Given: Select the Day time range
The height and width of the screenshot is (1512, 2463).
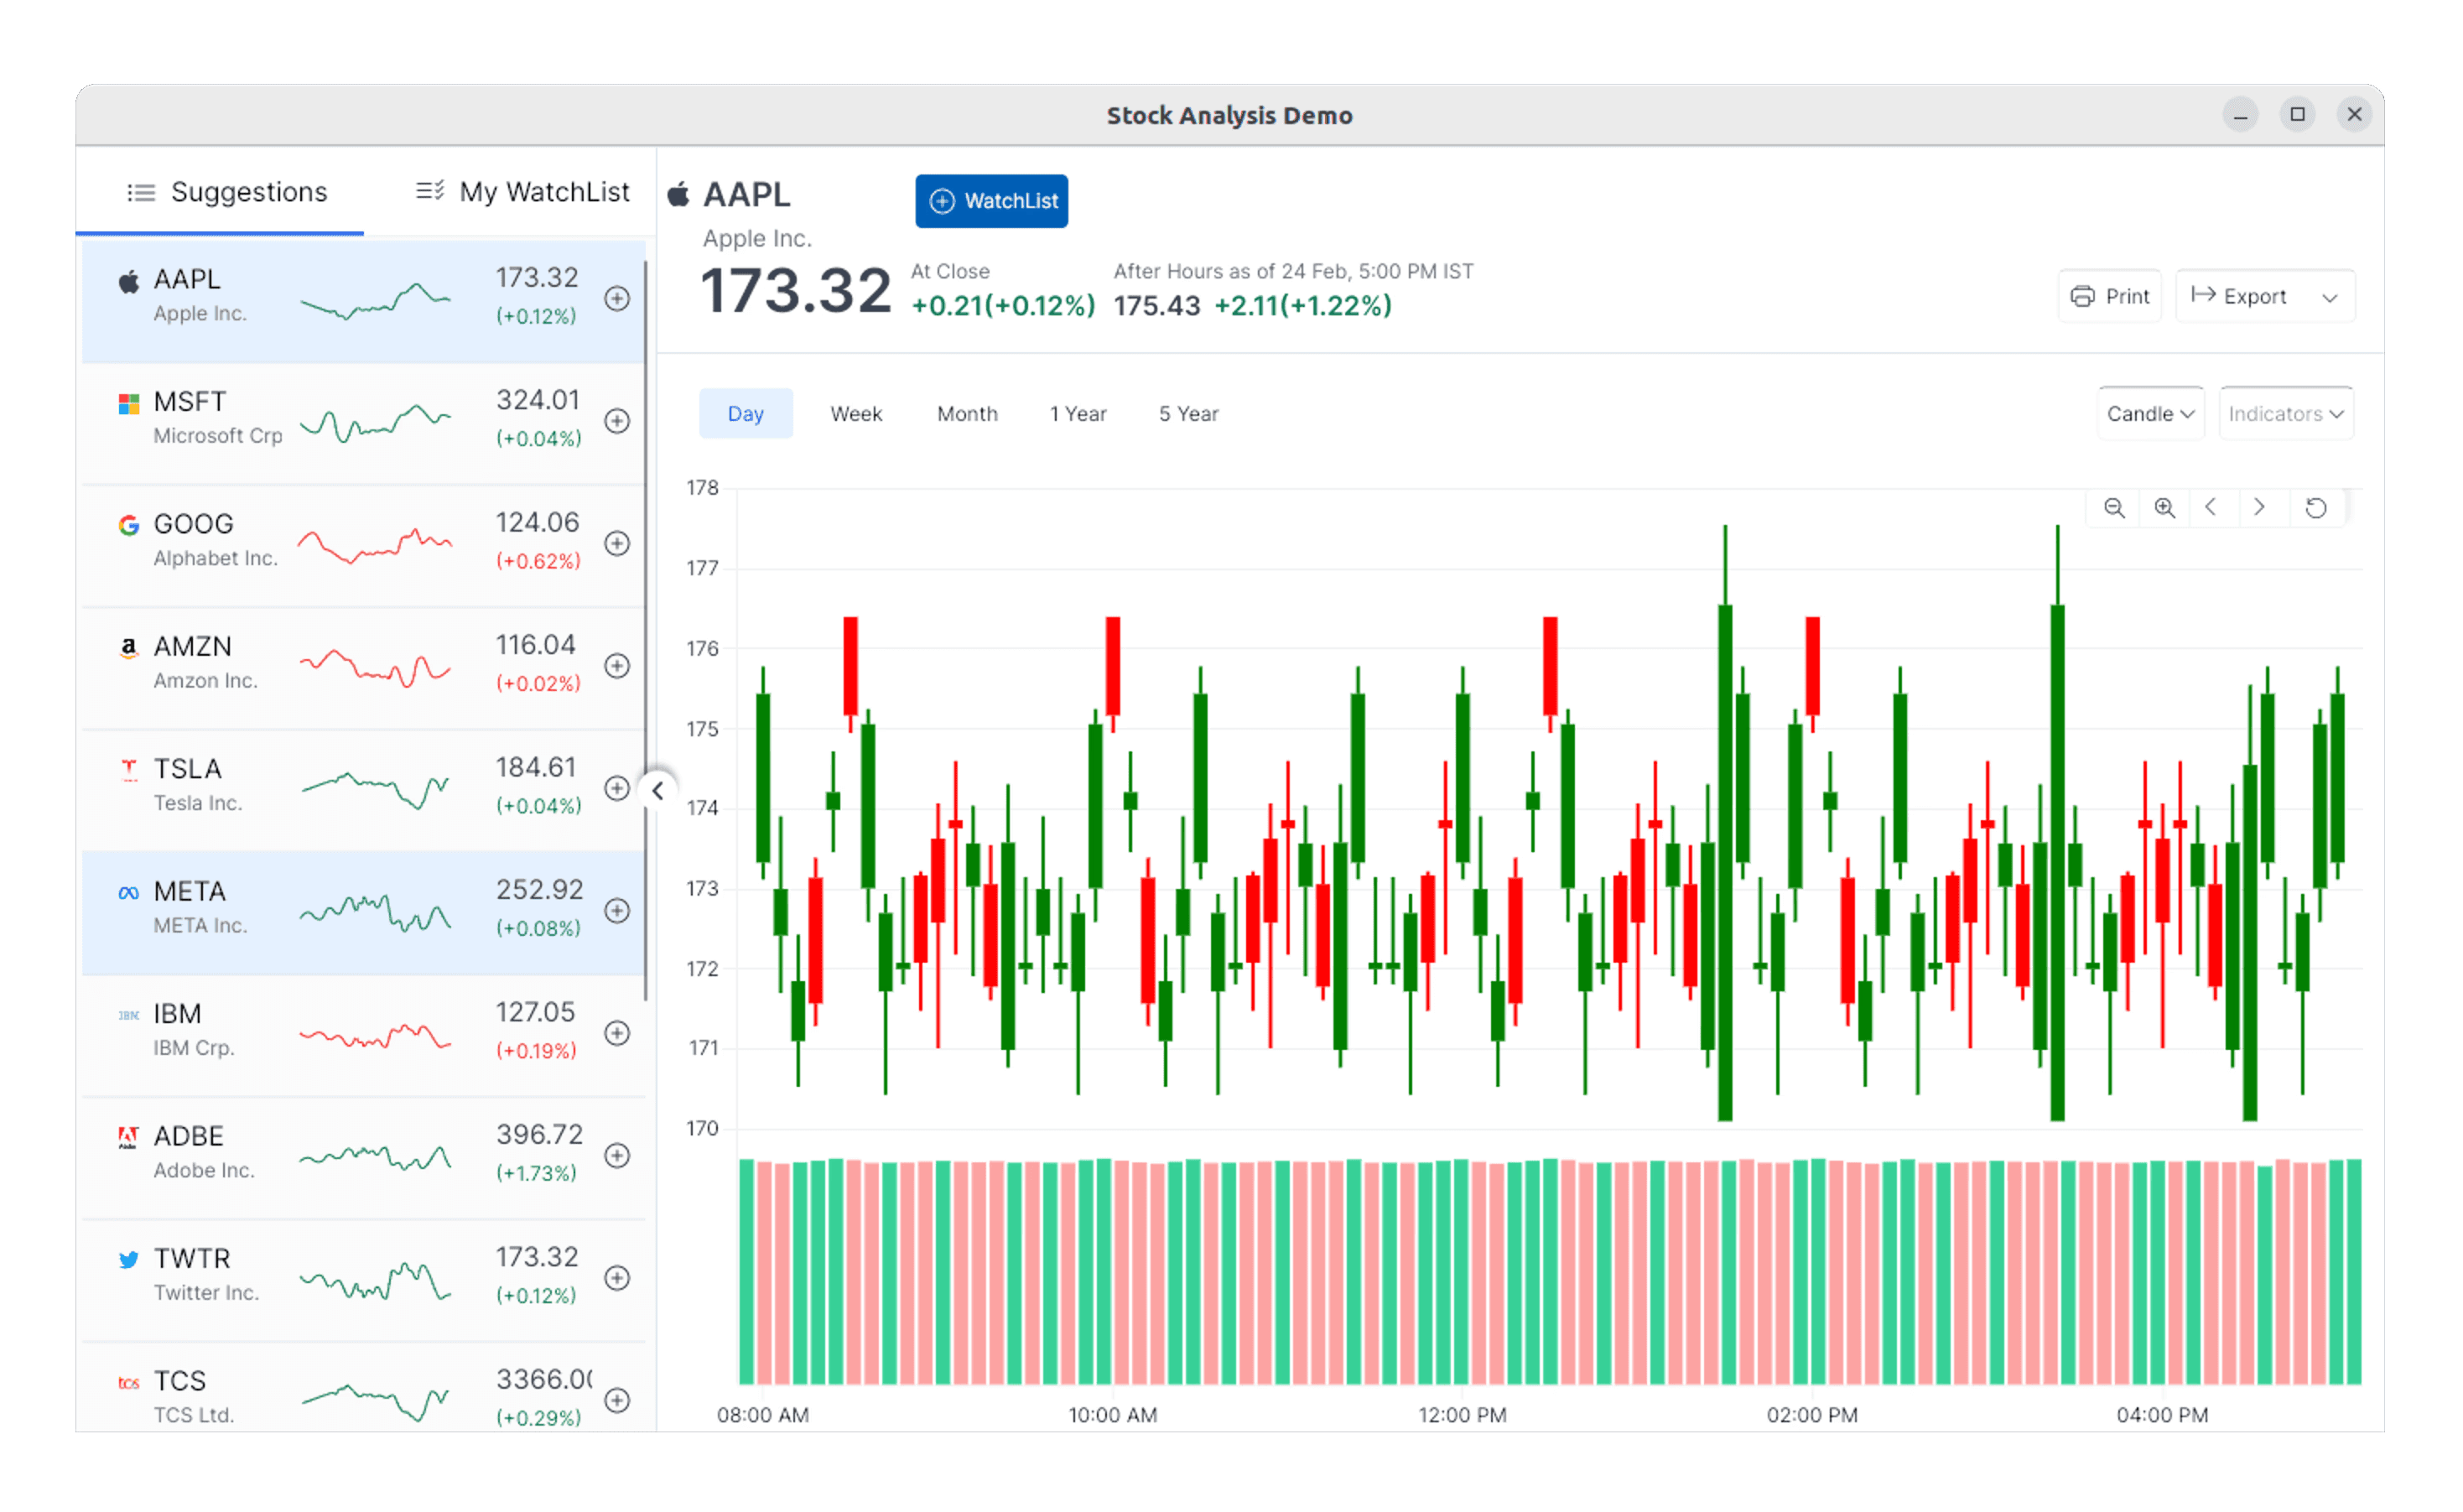Looking at the screenshot, I should [x=745, y=414].
